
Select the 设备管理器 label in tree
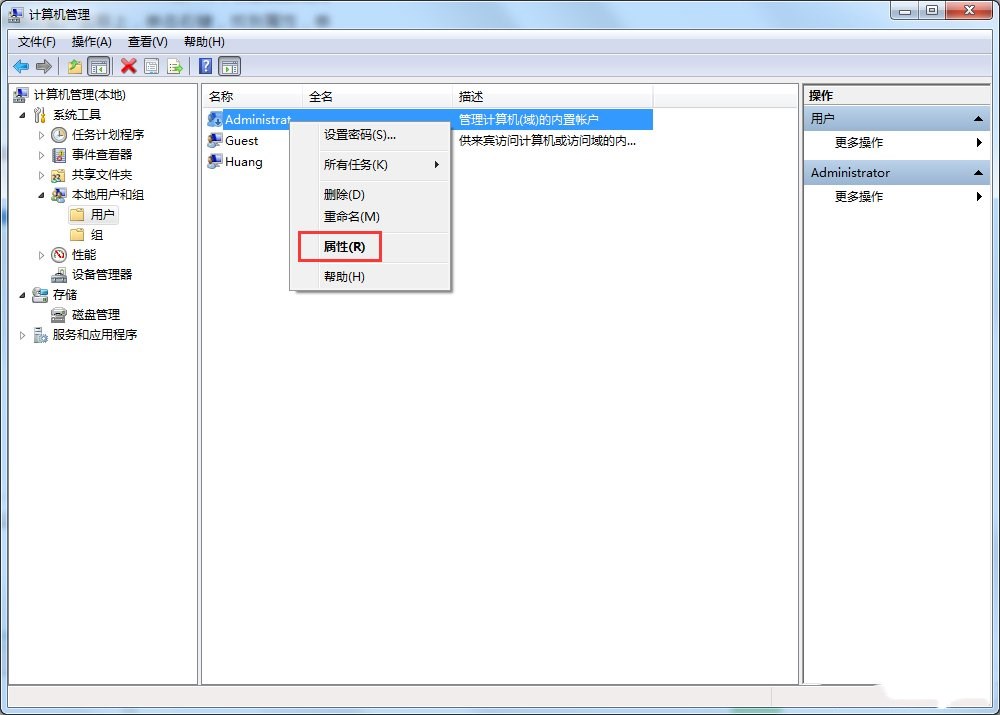point(102,275)
